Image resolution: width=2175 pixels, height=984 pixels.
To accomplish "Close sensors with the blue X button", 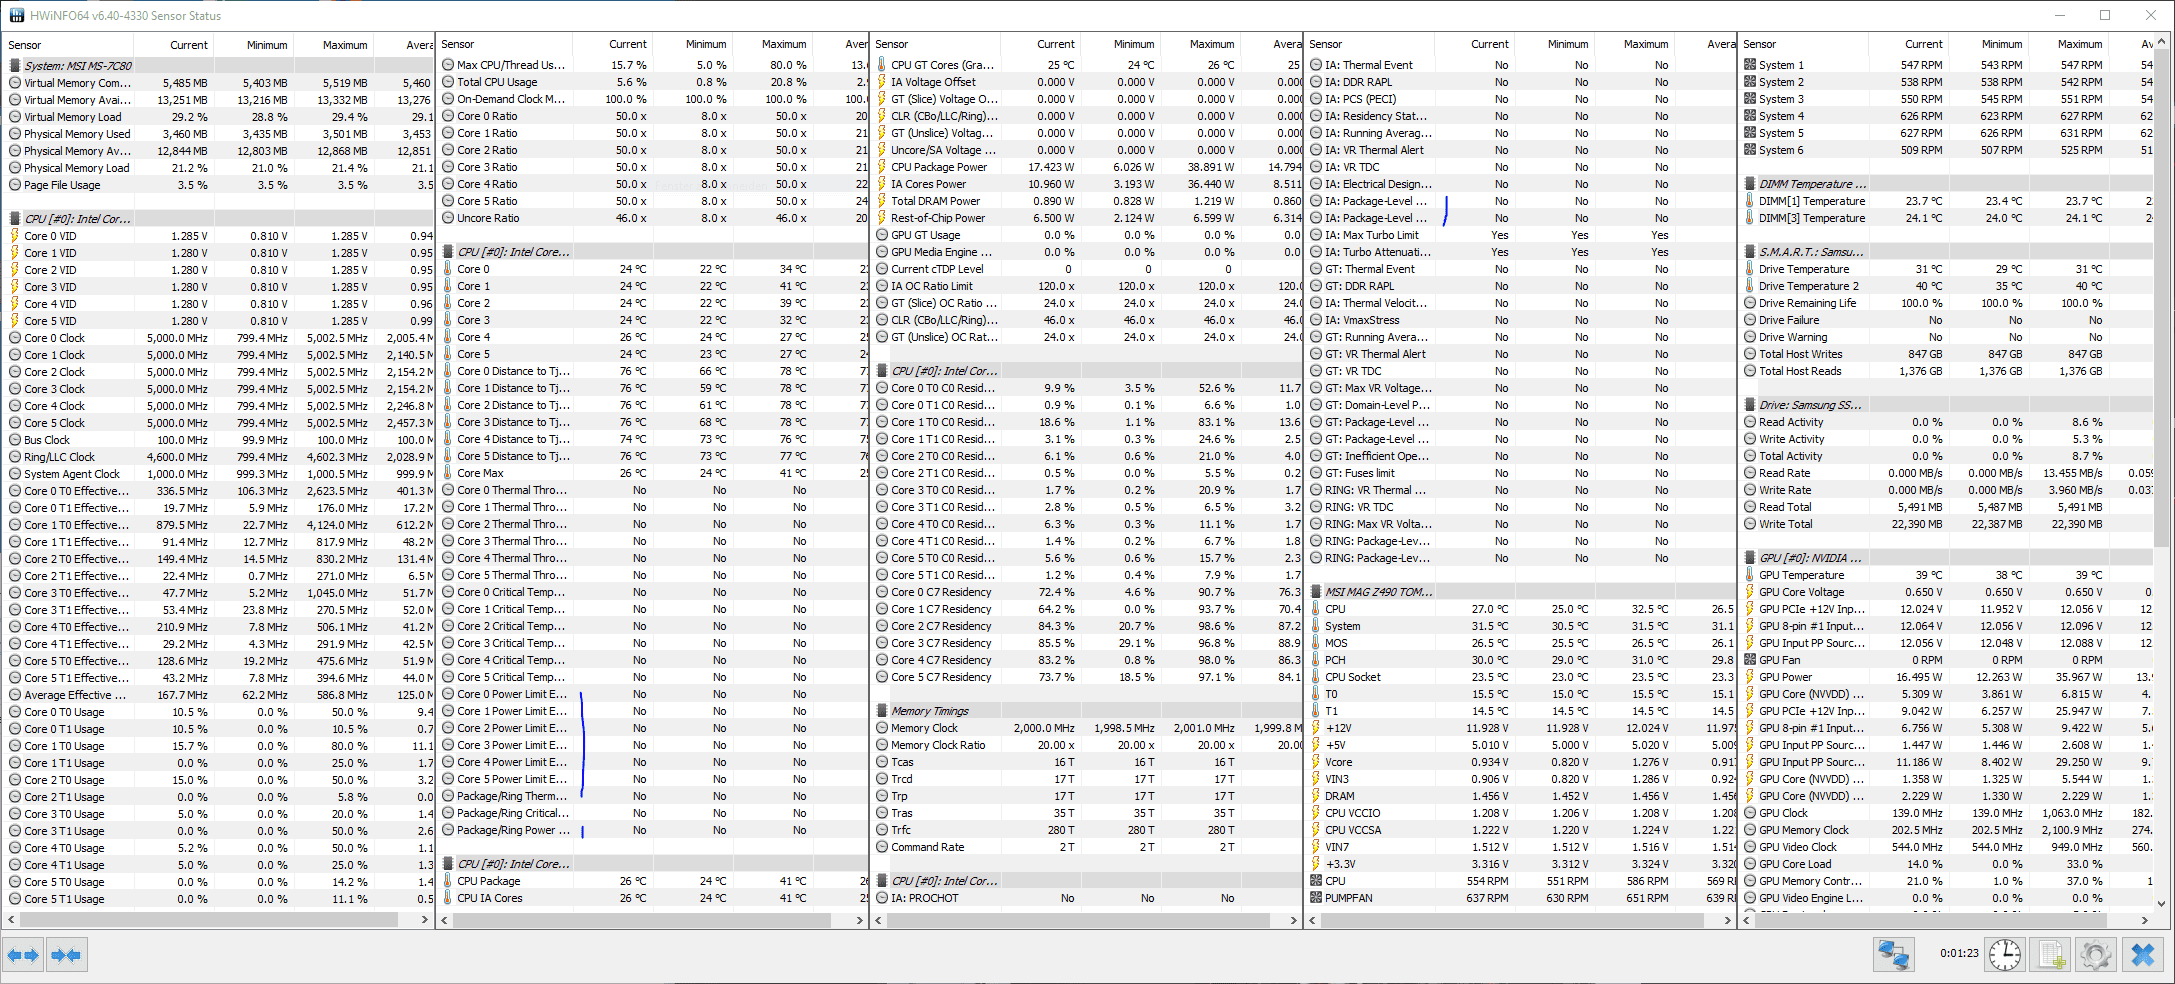I will (x=2142, y=955).
